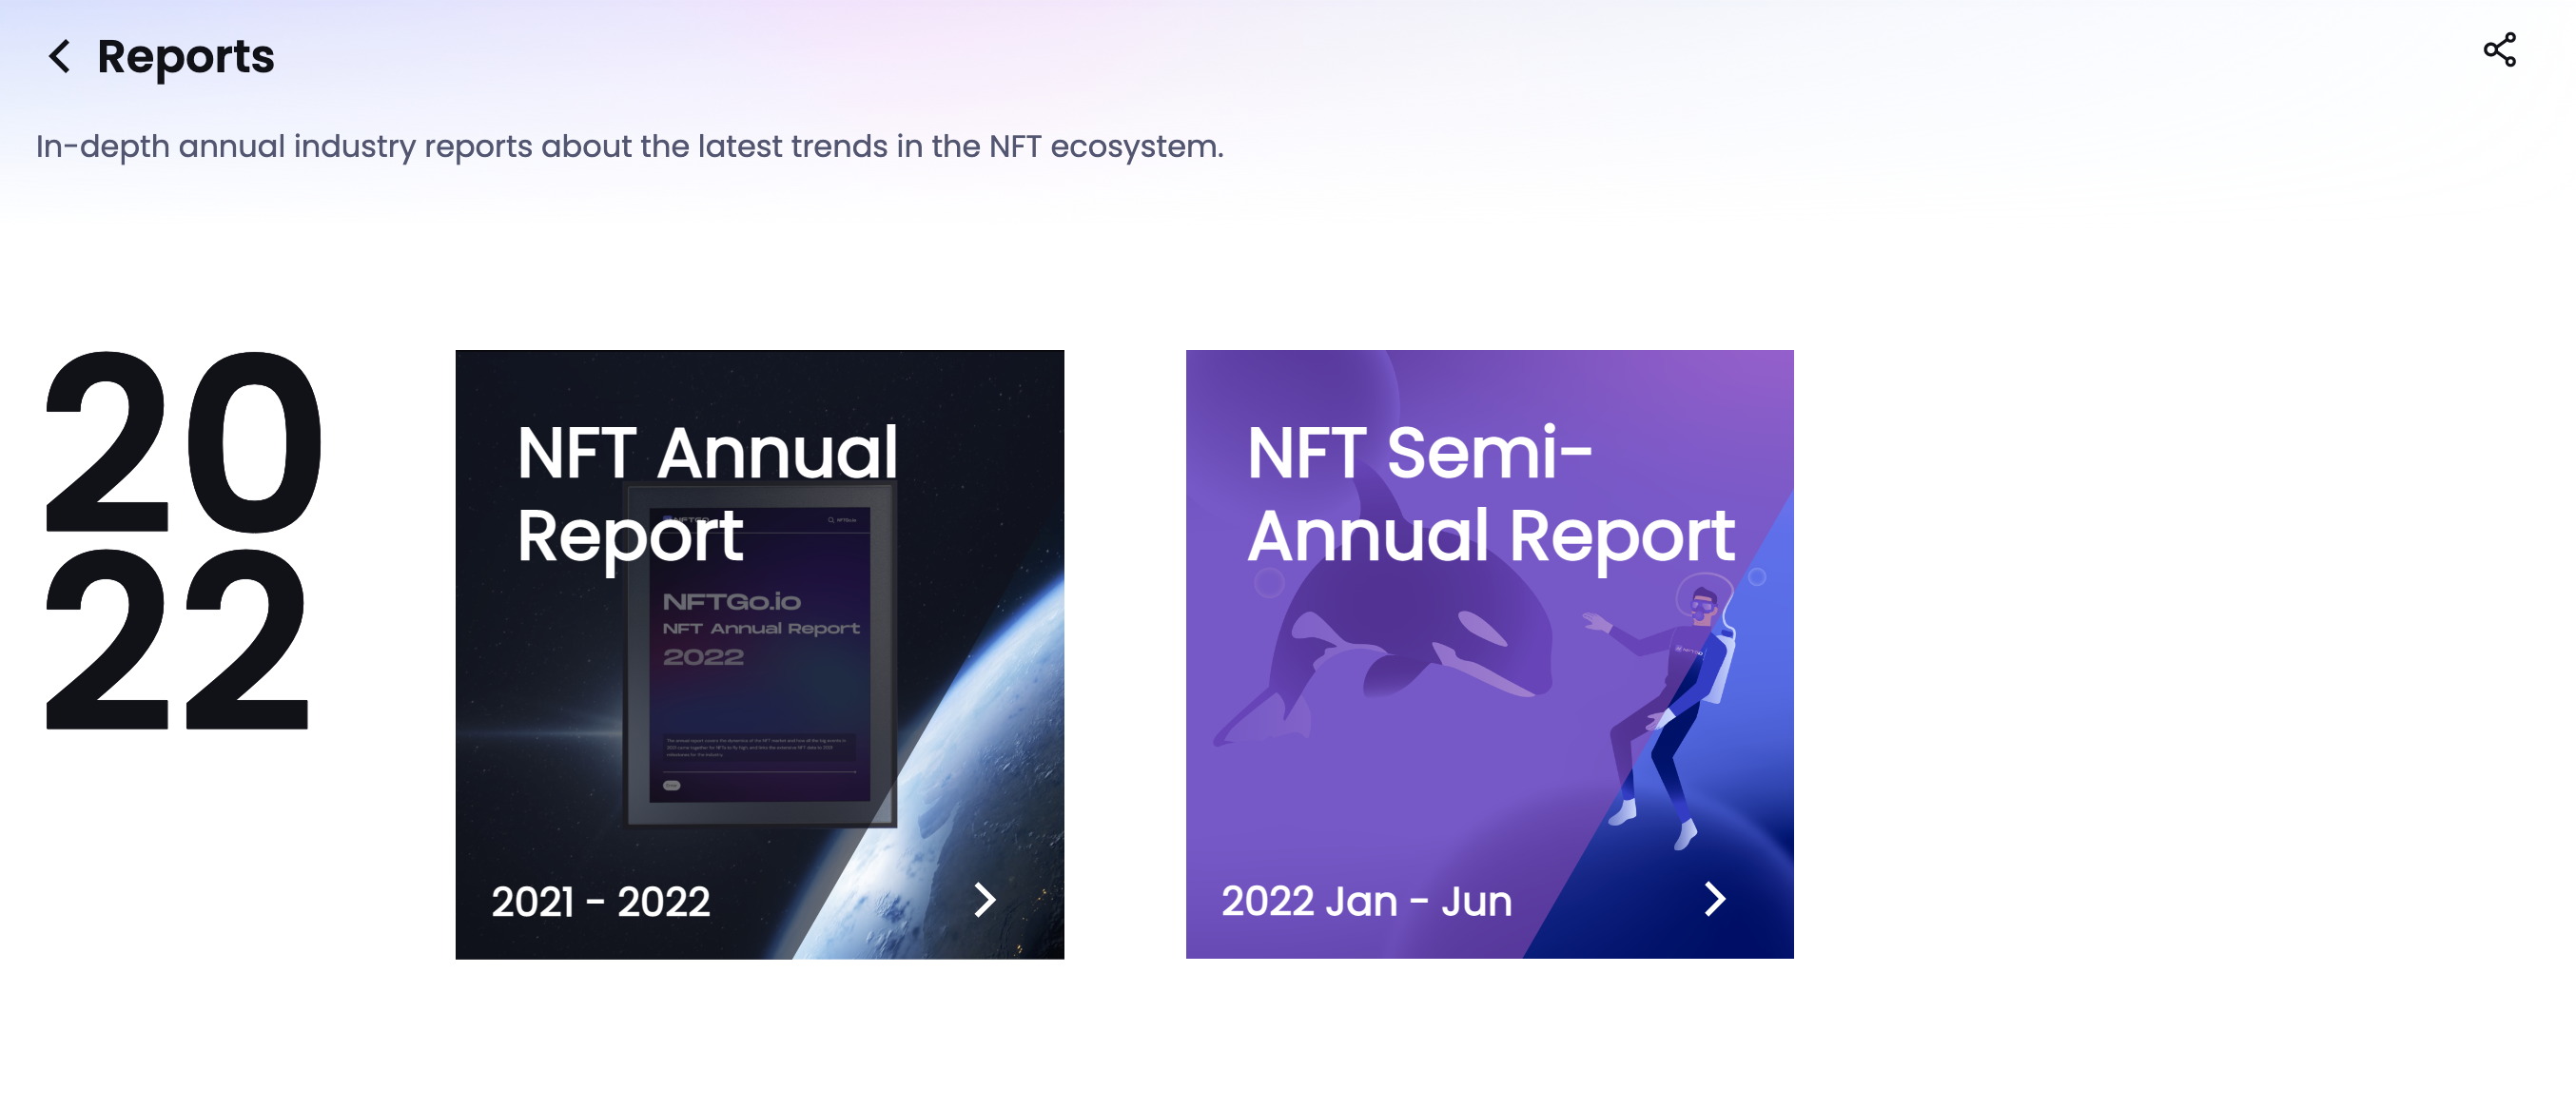Click the in-depth annual industry reports description

629,147
